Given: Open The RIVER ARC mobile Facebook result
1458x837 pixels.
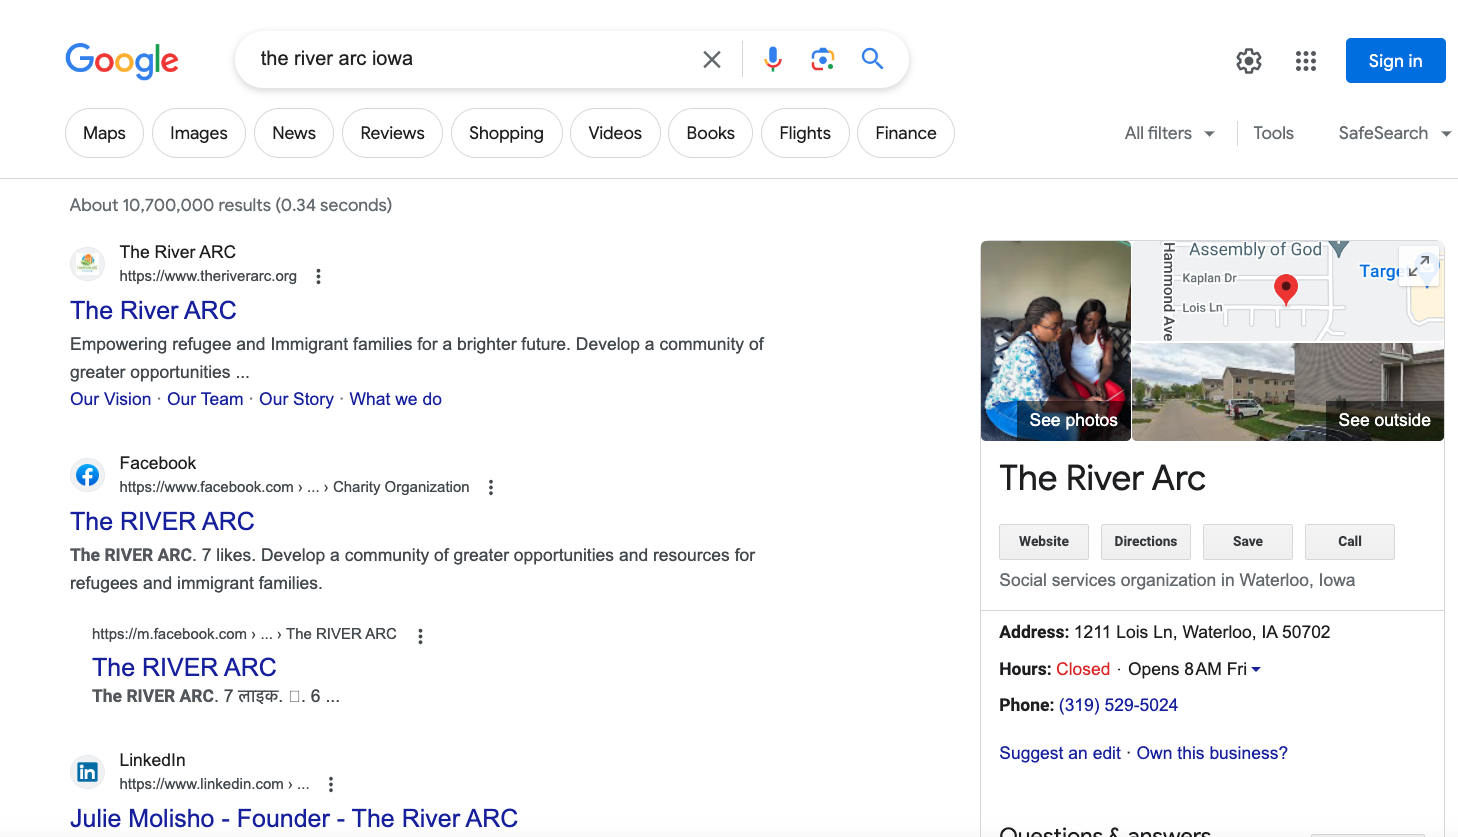Looking at the screenshot, I should pos(184,667).
